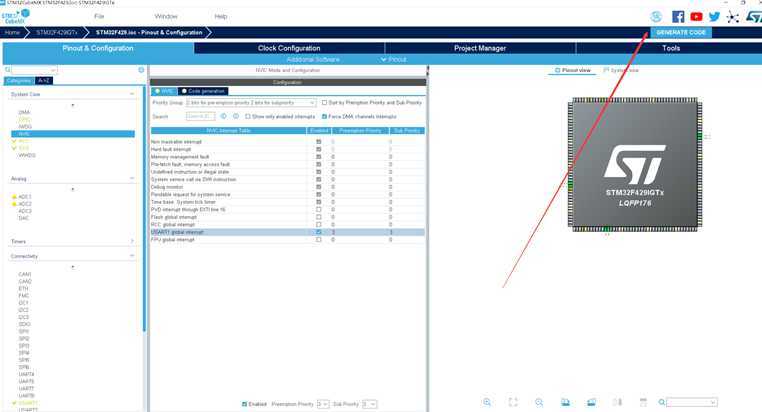The height and width of the screenshot is (412, 762).
Task: Click the STM32CubeMX logo
Action: coord(15,17)
